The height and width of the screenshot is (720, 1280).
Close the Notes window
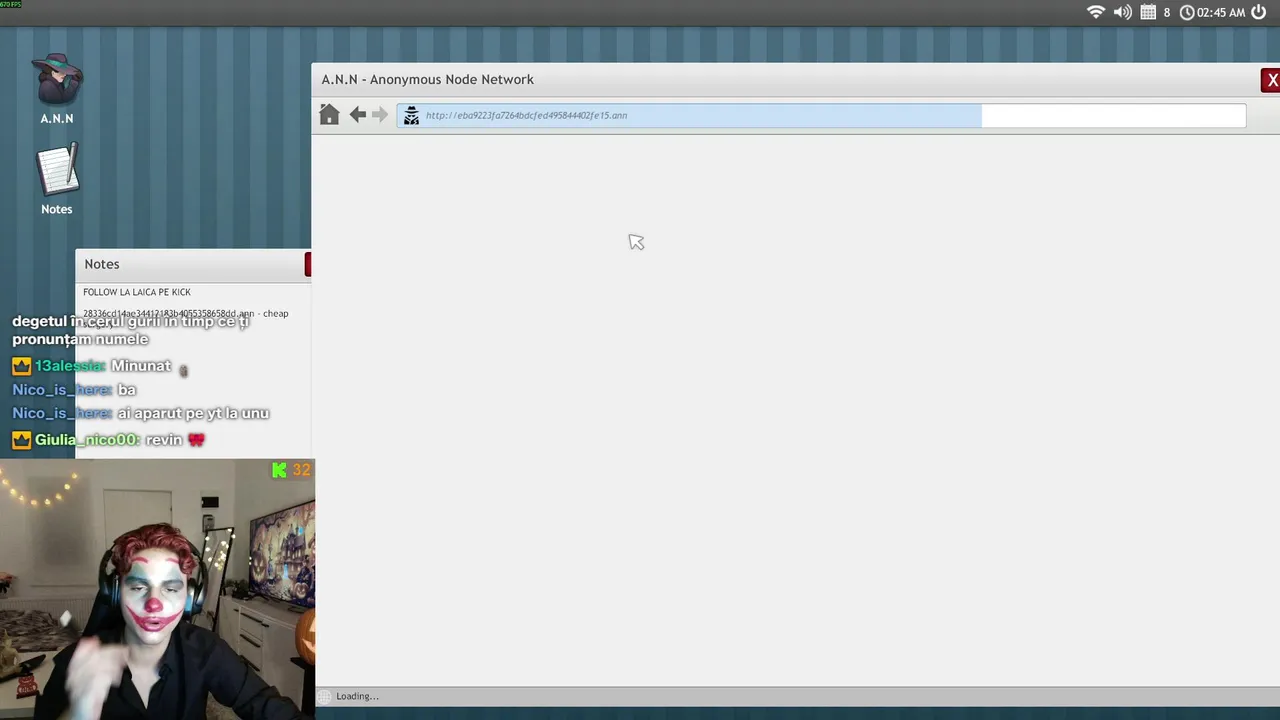(308, 264)
